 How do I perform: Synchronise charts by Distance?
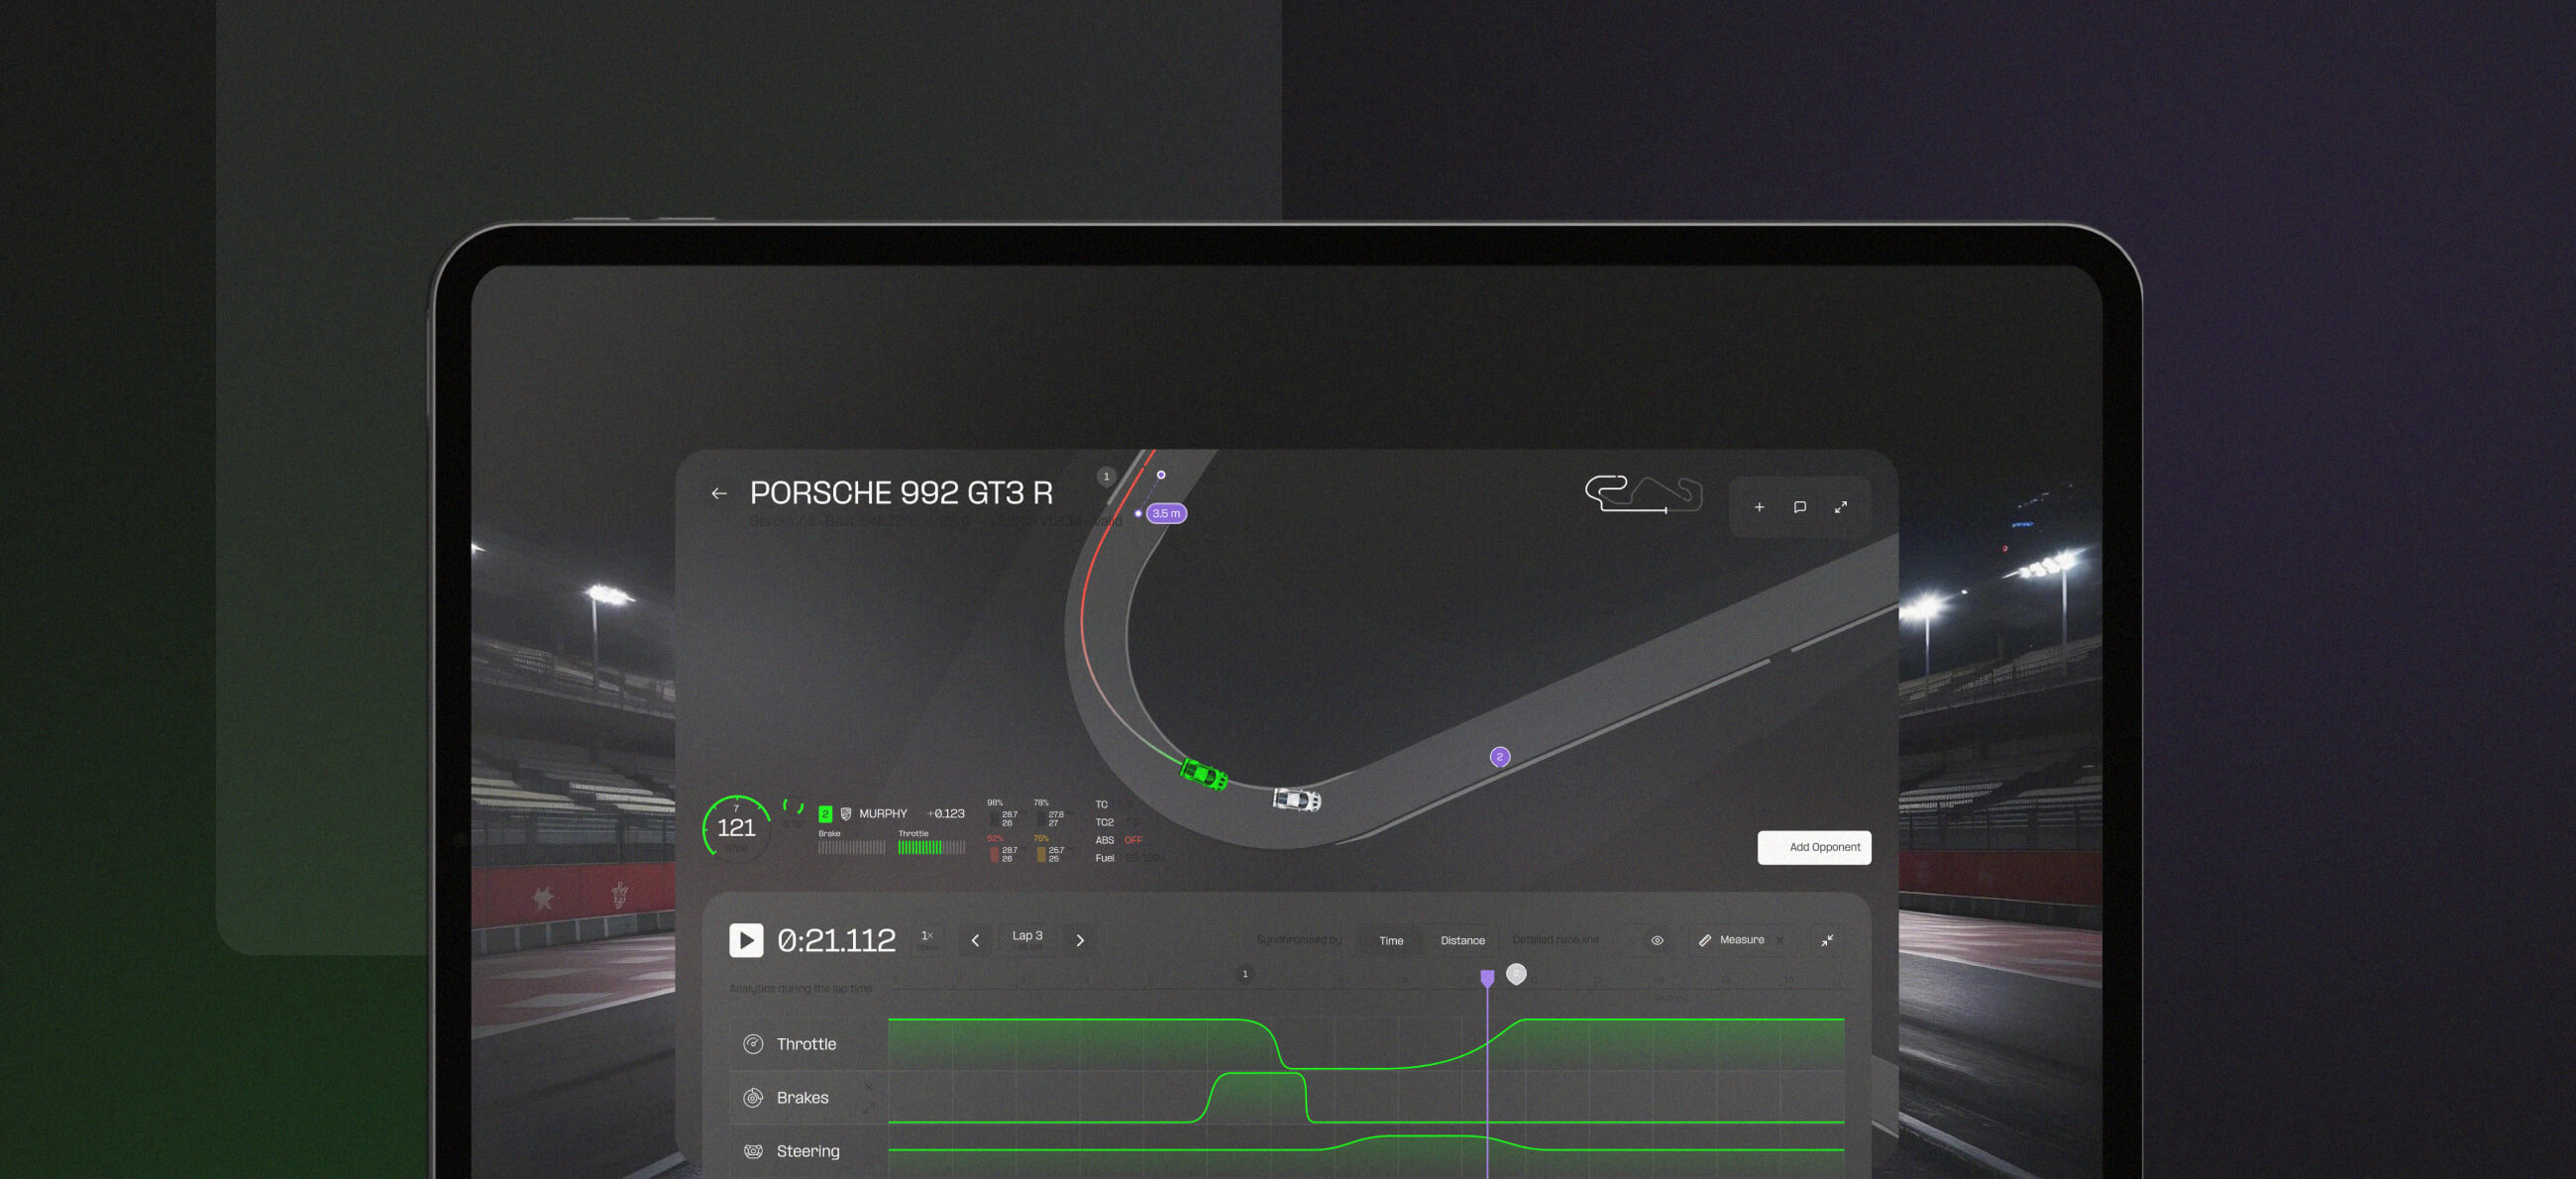point(1462,940)
